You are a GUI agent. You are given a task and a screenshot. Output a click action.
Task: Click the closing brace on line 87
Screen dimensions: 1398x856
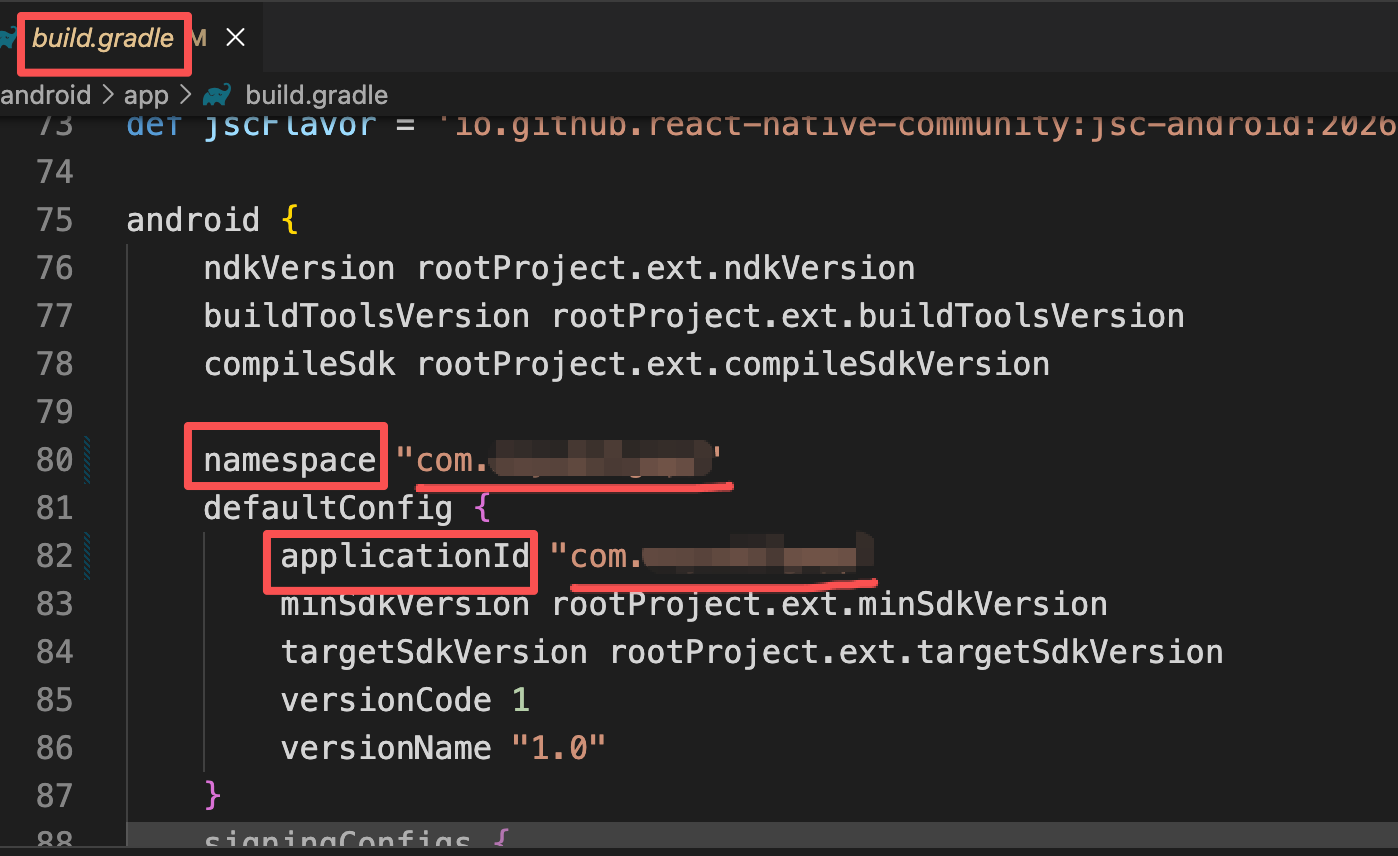[212, 796]
